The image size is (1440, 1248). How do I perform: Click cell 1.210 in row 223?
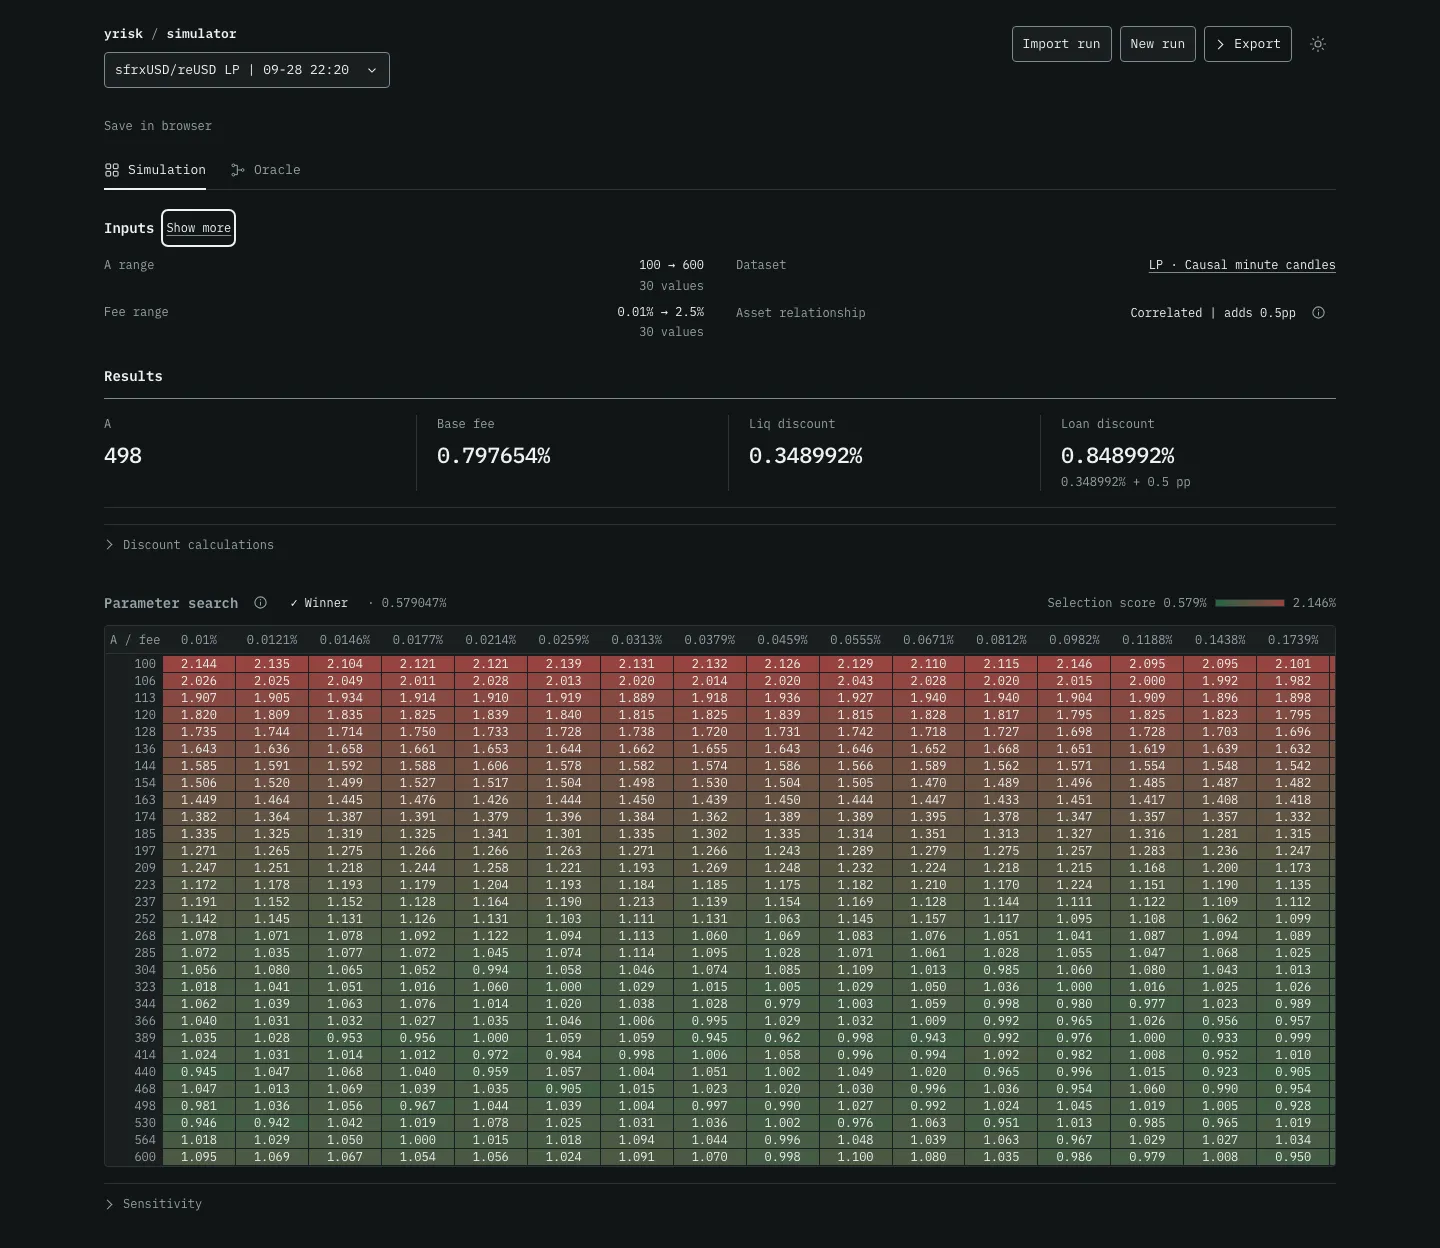coord(928,885)
